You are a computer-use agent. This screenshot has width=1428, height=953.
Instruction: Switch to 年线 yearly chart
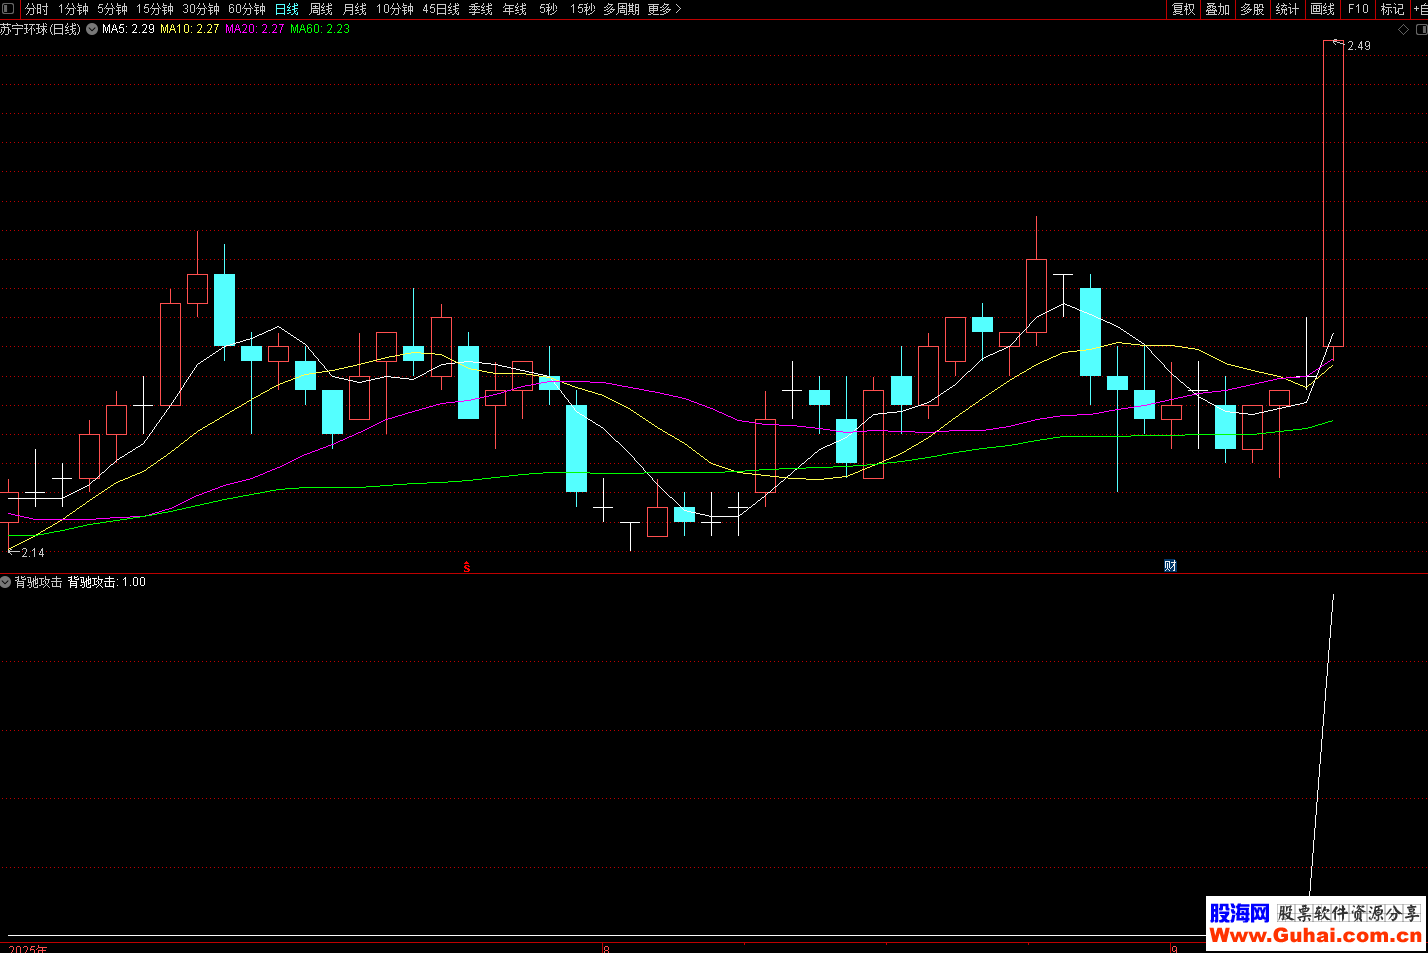(x=515, y=9)
